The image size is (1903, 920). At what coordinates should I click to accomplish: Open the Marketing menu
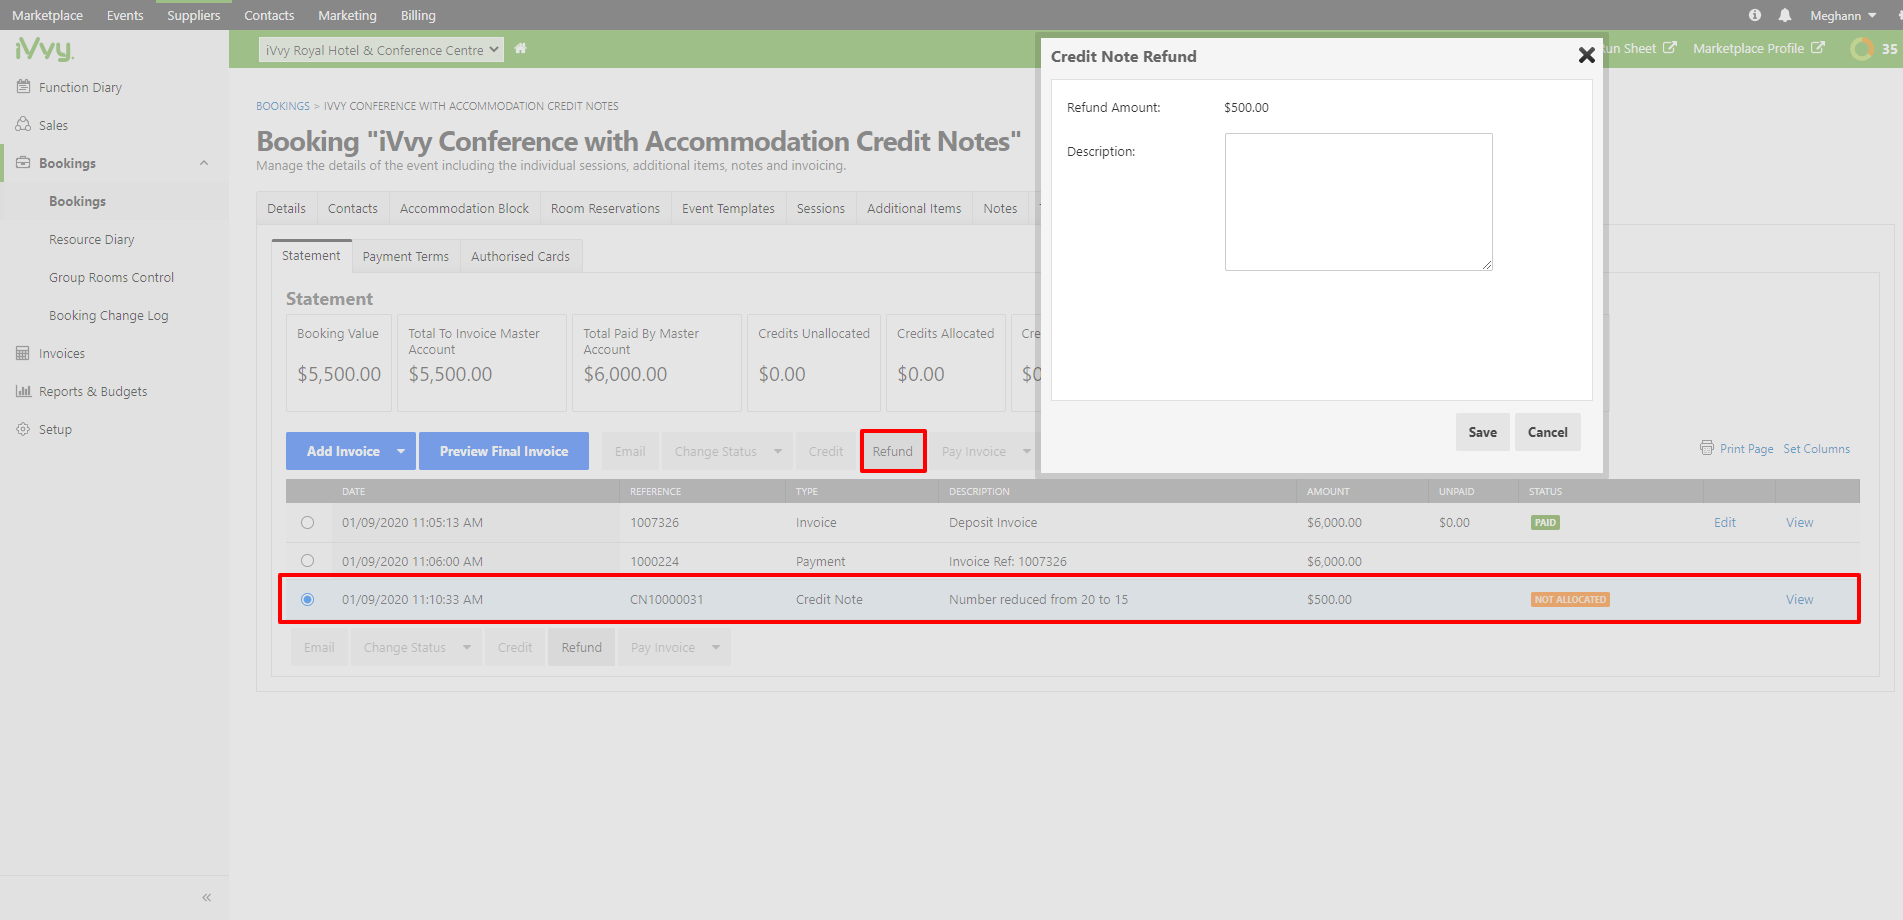tap(347, 15)
